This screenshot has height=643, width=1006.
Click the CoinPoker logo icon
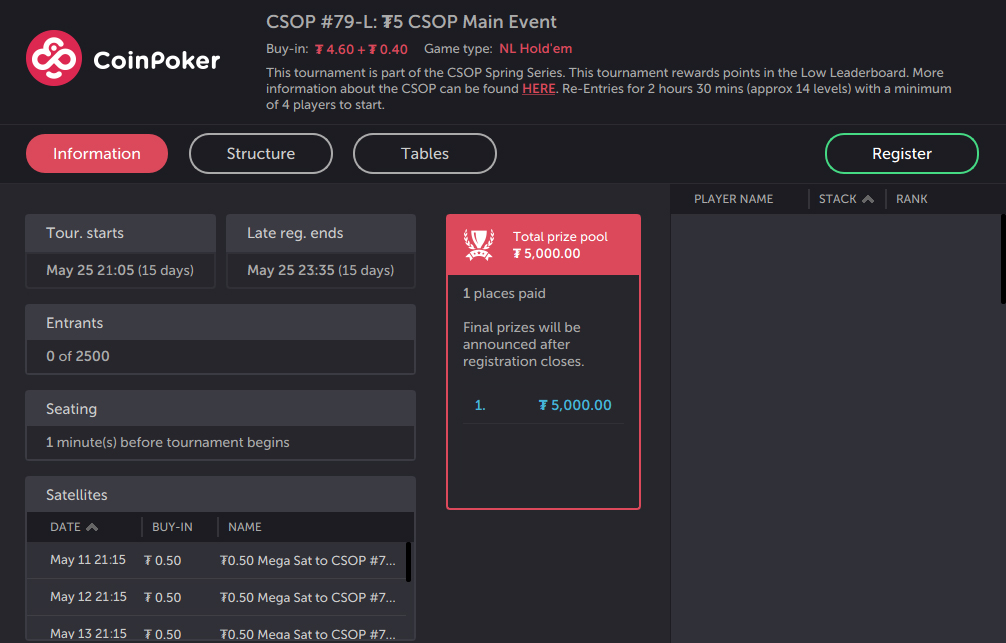click(54, 58)
